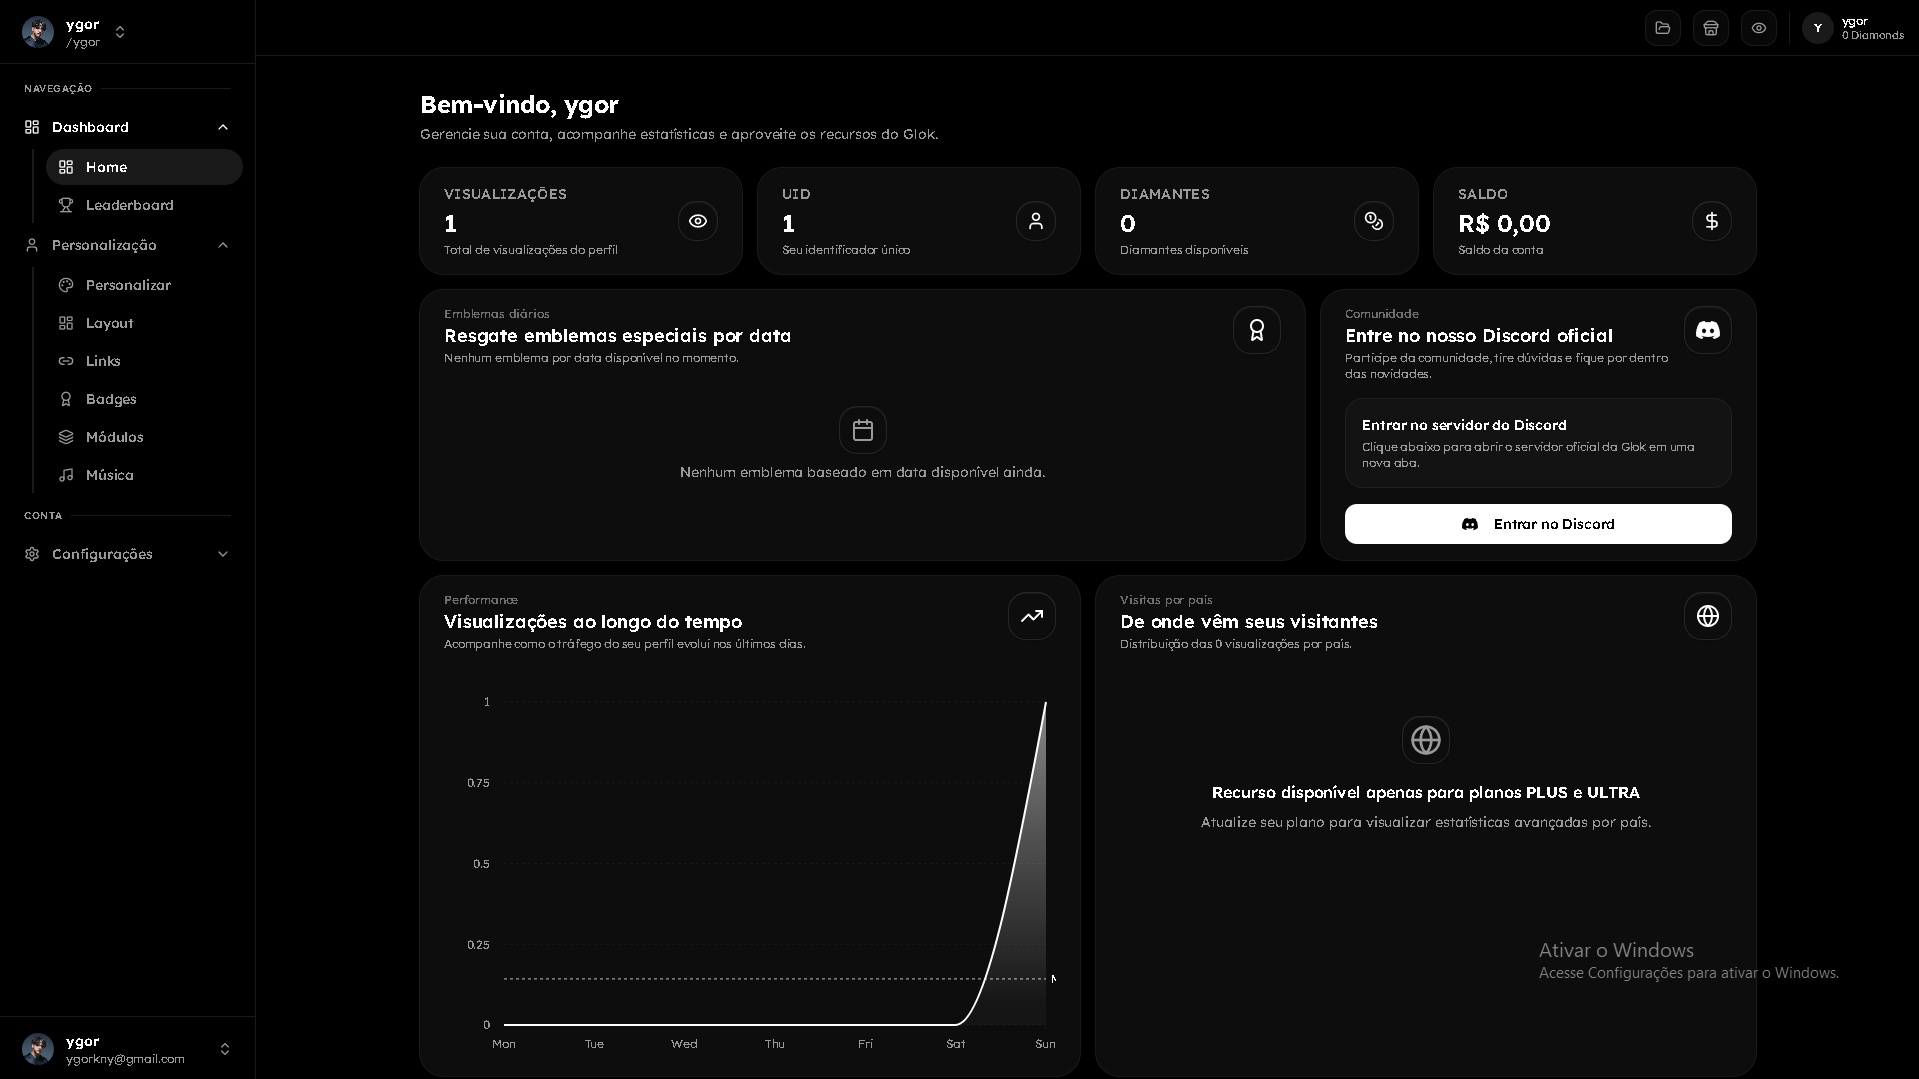
Task: Click the globe icon in Visitas por país header
Action: pos(1707,616)
